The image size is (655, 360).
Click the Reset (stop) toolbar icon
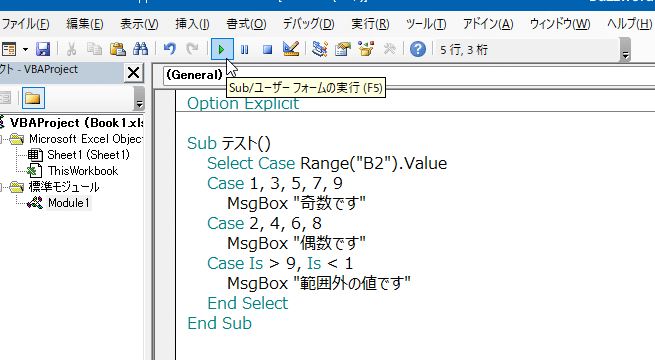click(267, 50)
